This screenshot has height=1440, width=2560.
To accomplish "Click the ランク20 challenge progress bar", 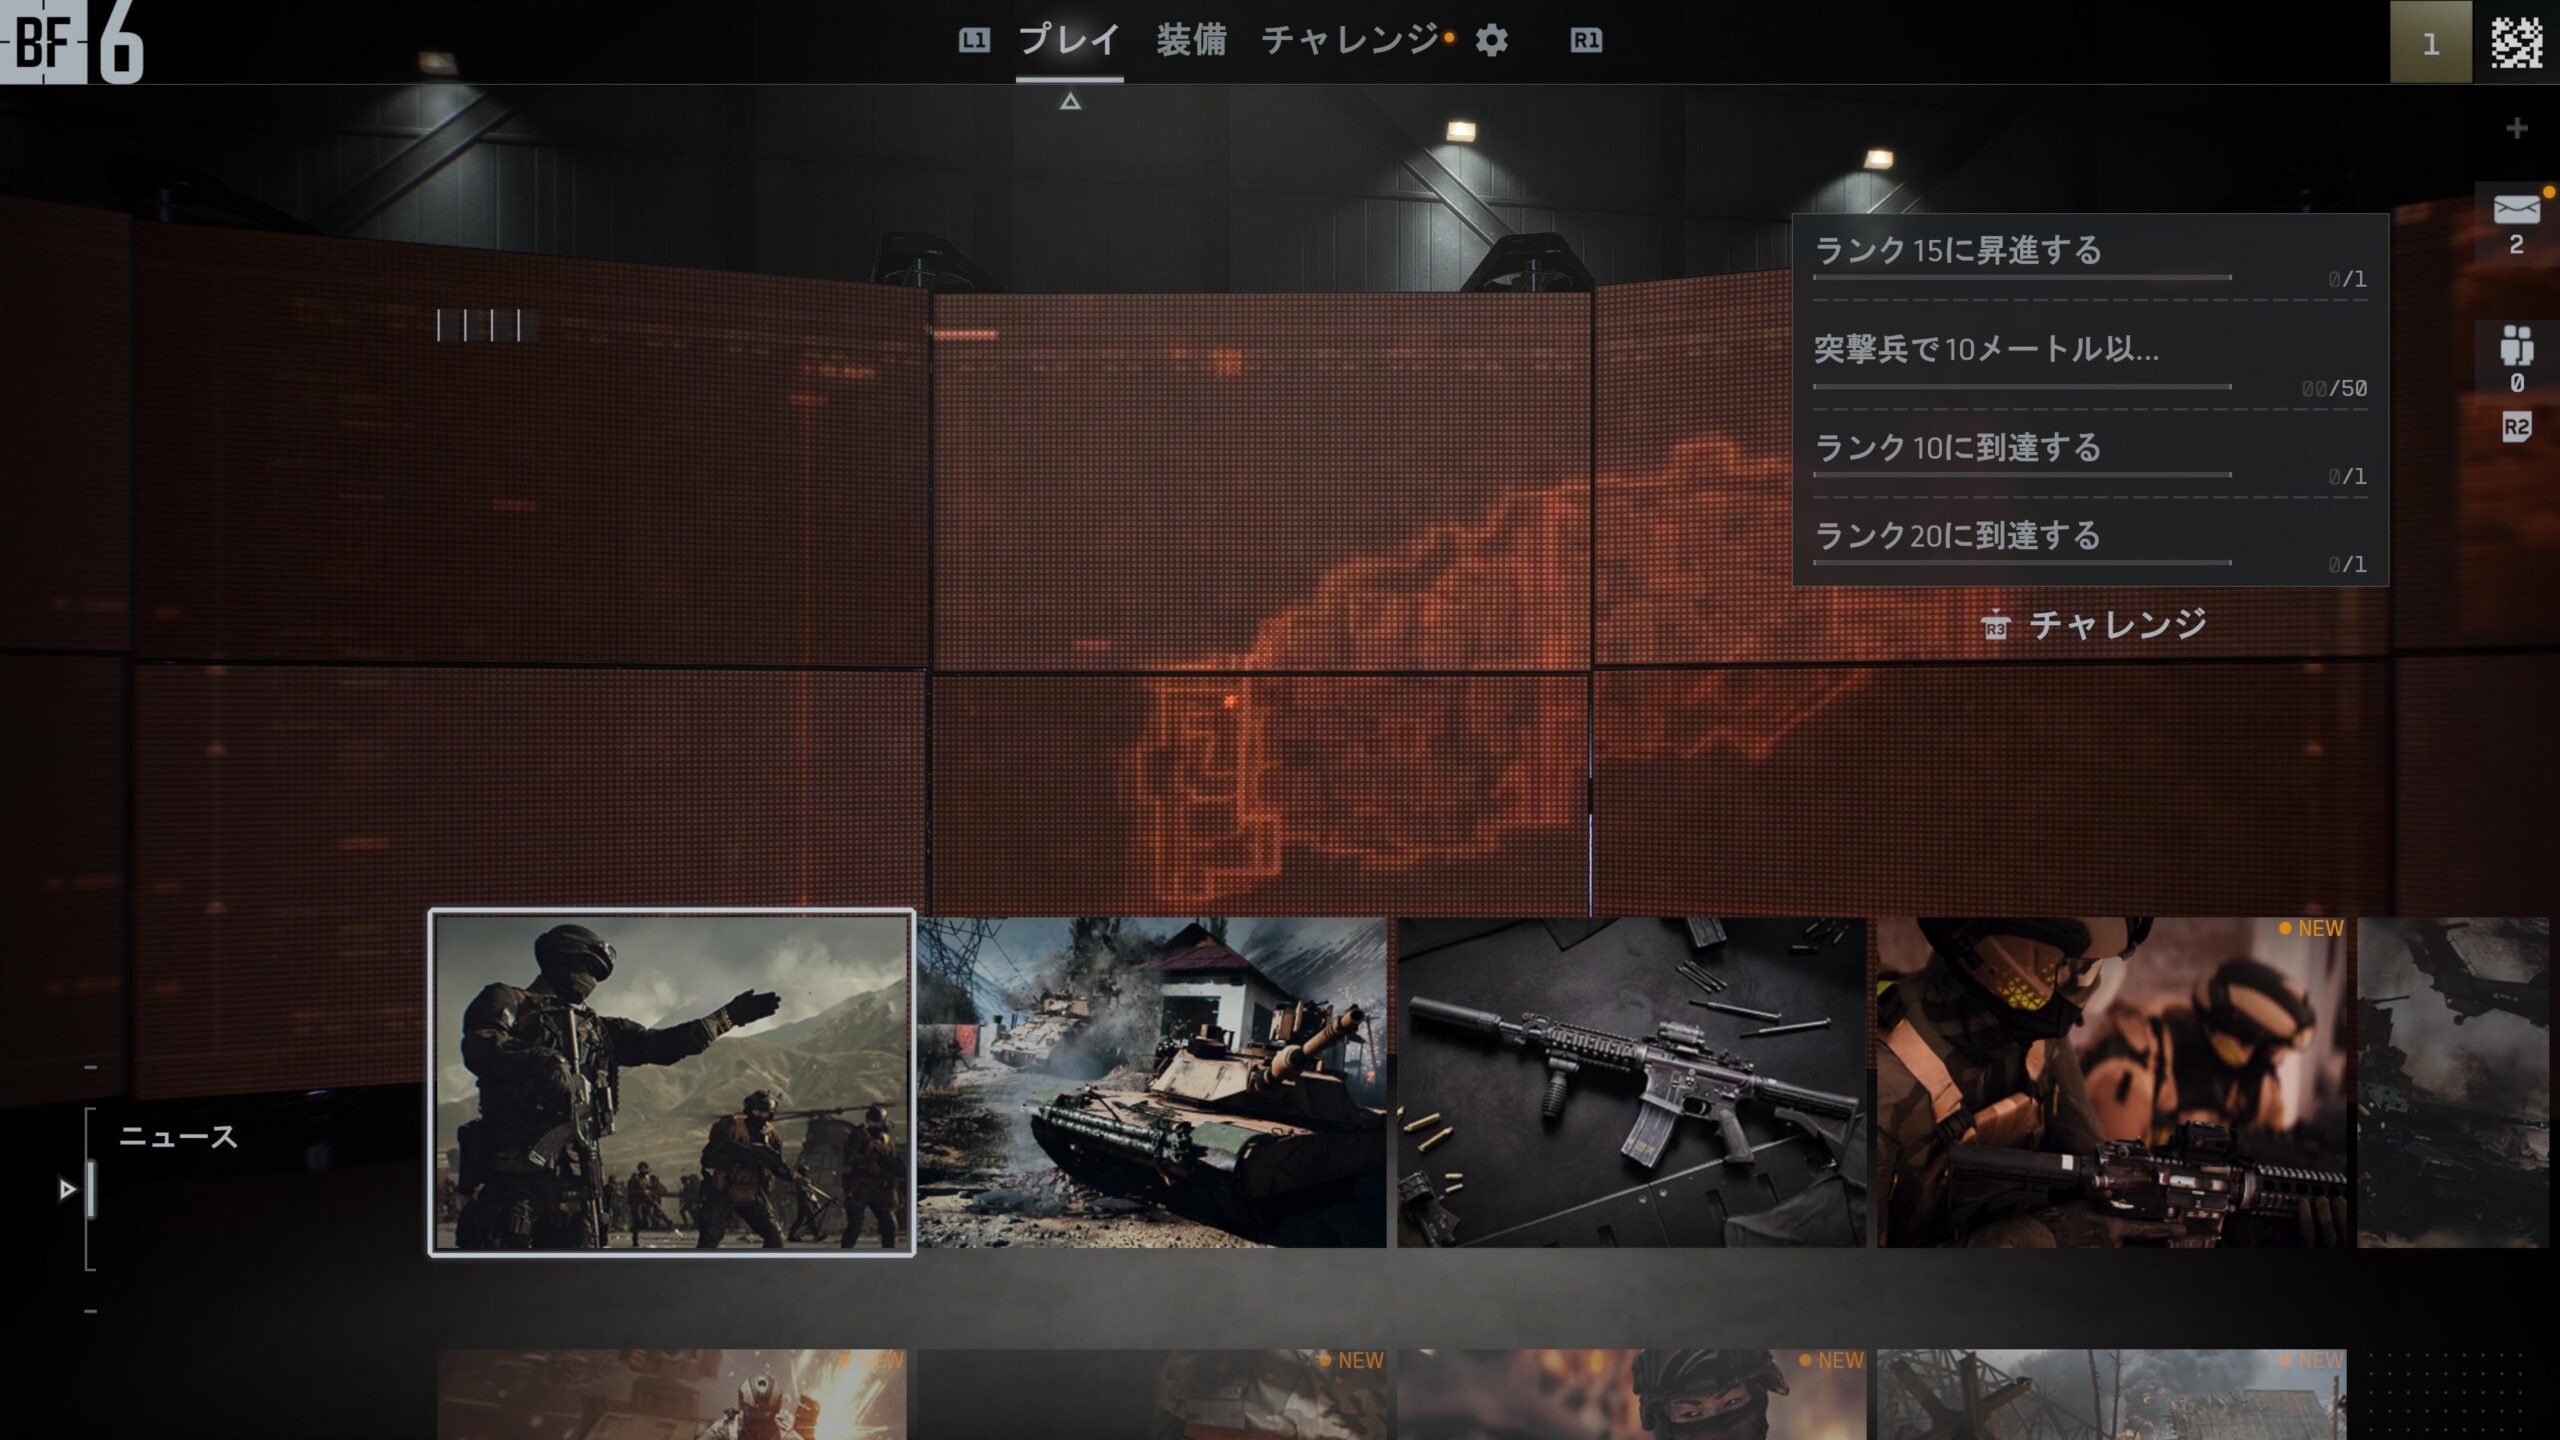I will click(x=2022, y=562).
